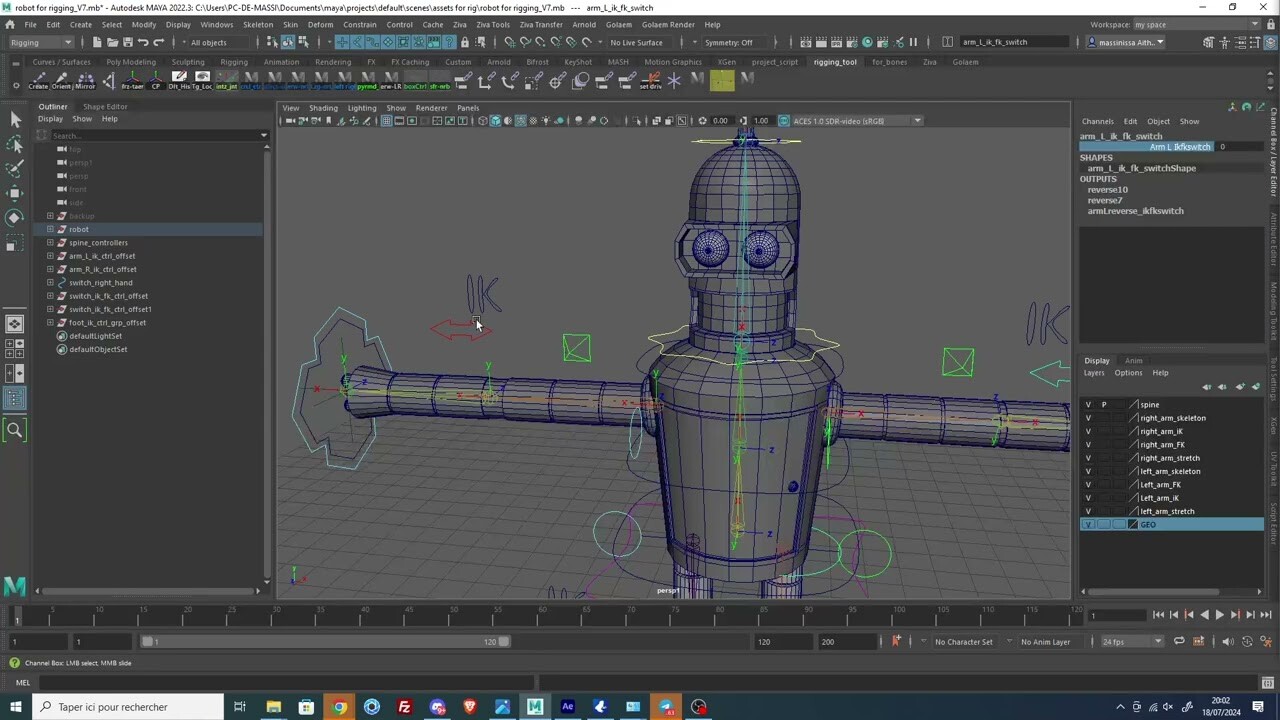Click the Zoom magnifier tool in left toolbox

click(x=15, y=430)
